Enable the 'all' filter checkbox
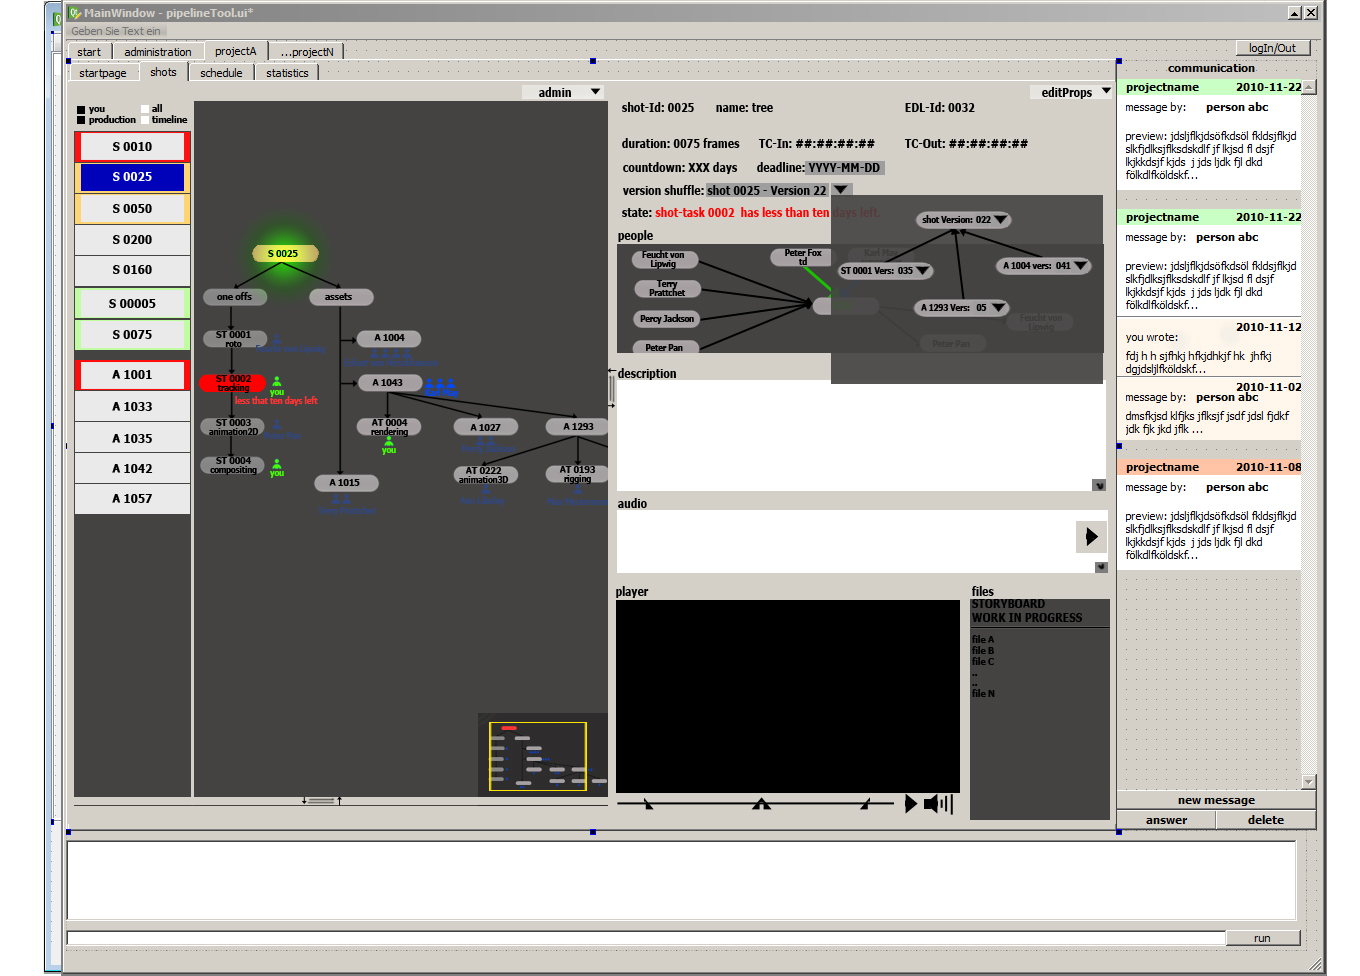 [x=145, y=109]
